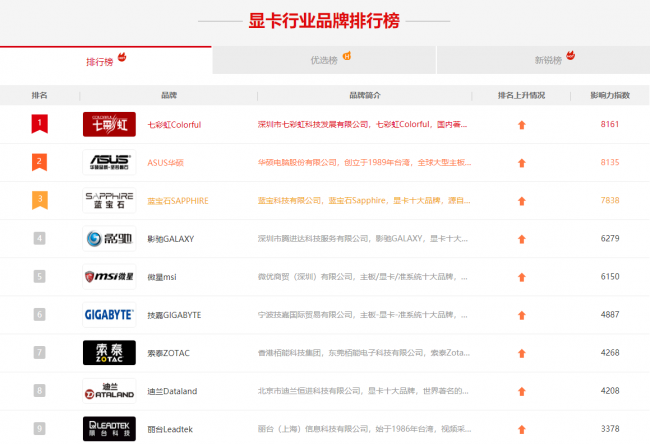Click the influence index value 3378
The height and width of the screenshot is (444, 650).
point(610,429)
